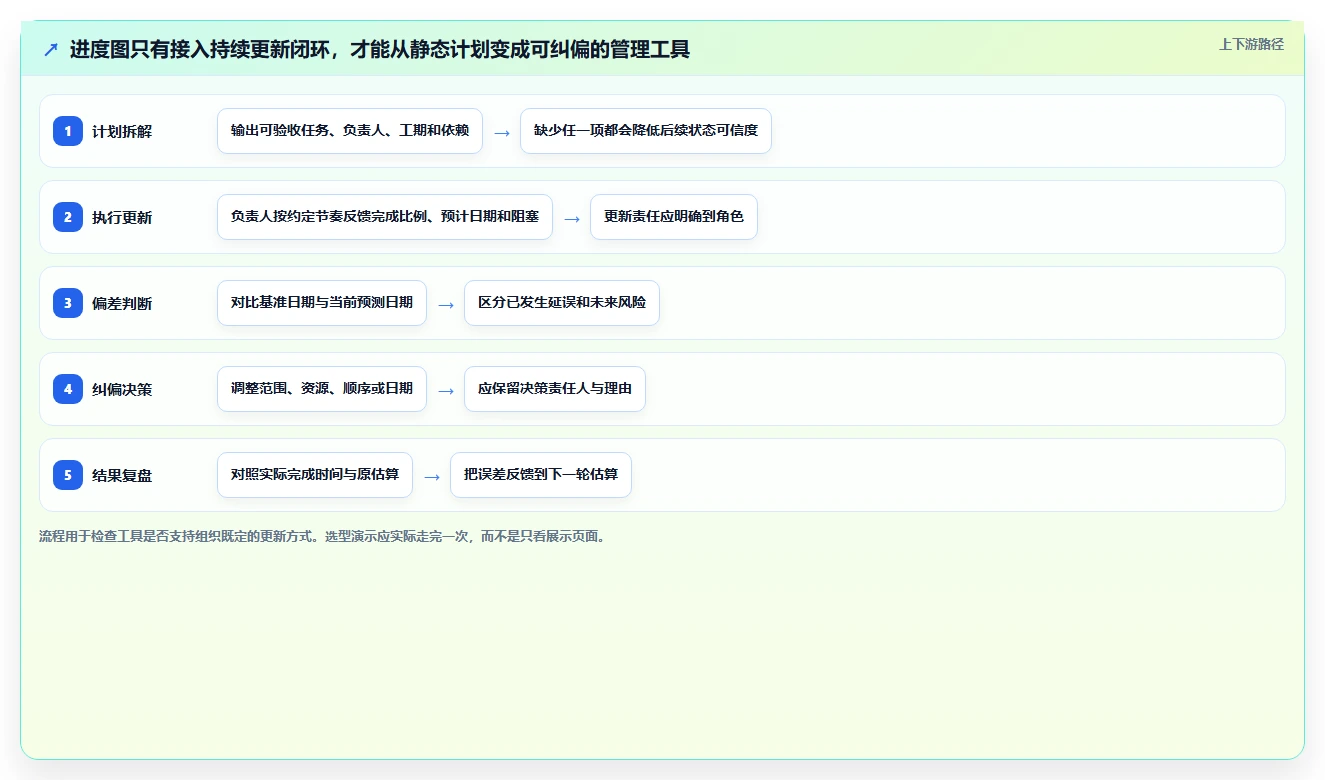Click 负责人按约定节奏反馈完成比例 box
The width and height of the screenshot is (1325, 780).
coord(385,217)
